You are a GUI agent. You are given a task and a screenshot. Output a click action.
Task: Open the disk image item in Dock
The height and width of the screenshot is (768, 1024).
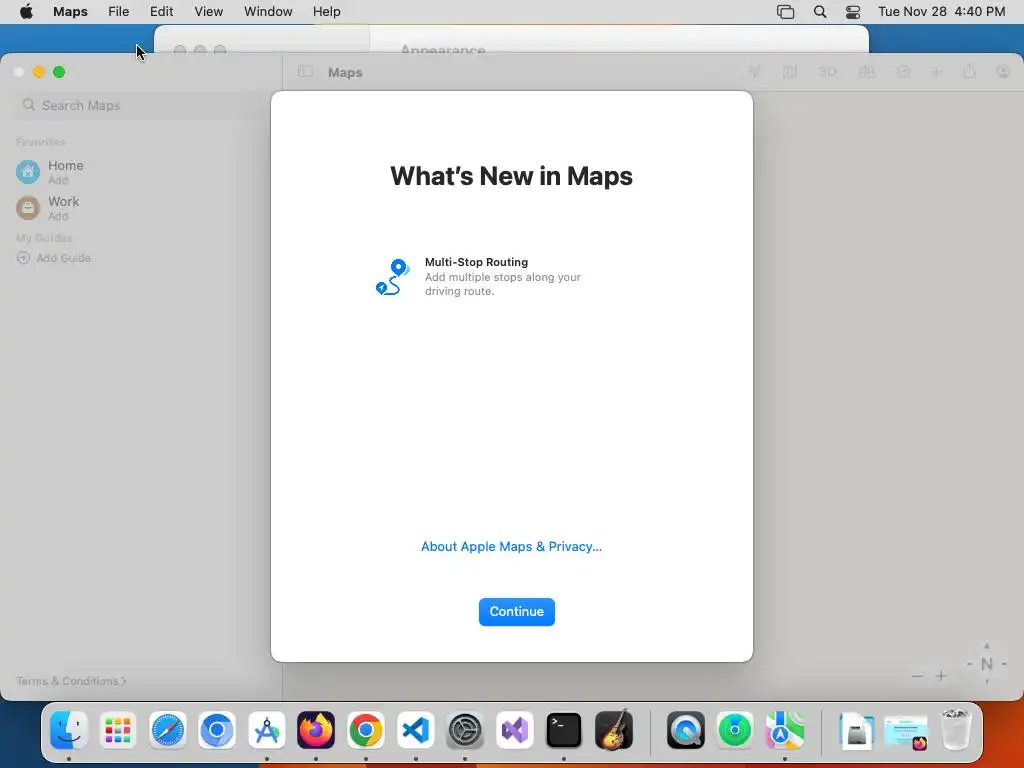tap(857, 730)
